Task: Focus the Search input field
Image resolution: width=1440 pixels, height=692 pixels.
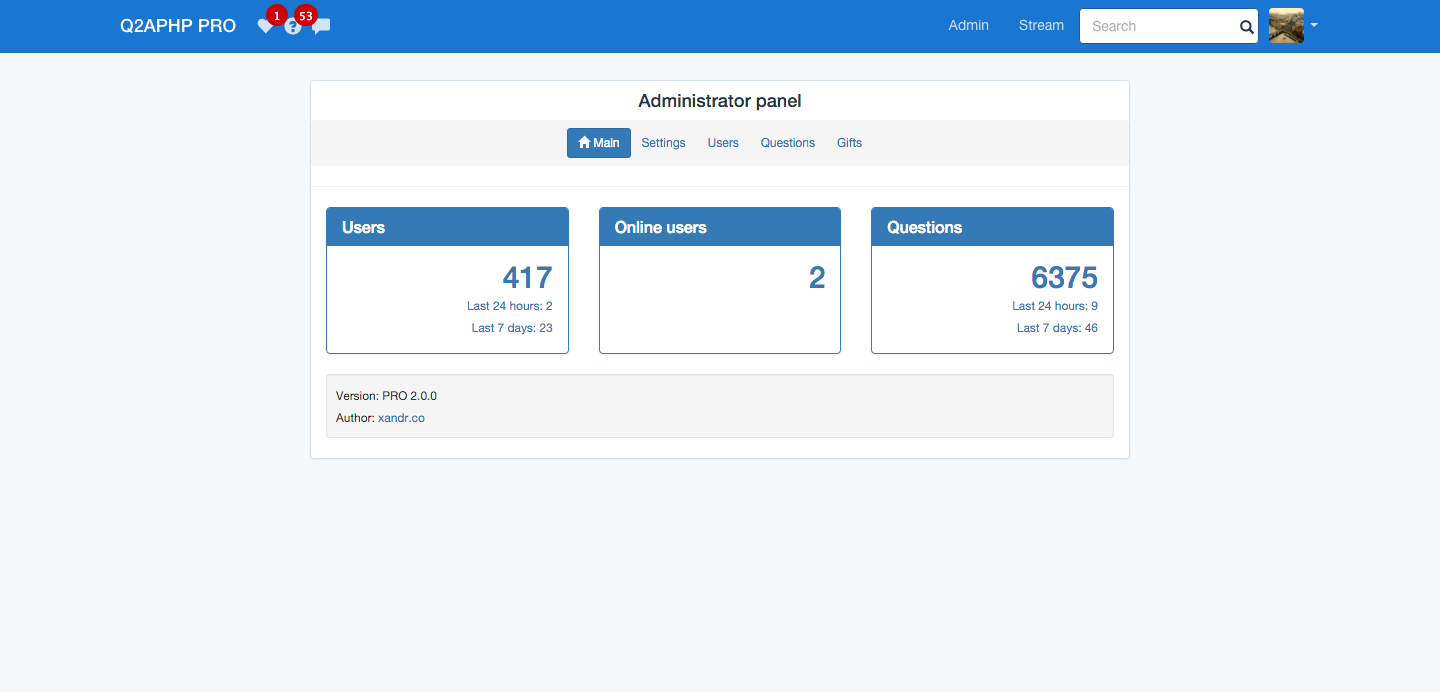Action: tap(1160, 27)
